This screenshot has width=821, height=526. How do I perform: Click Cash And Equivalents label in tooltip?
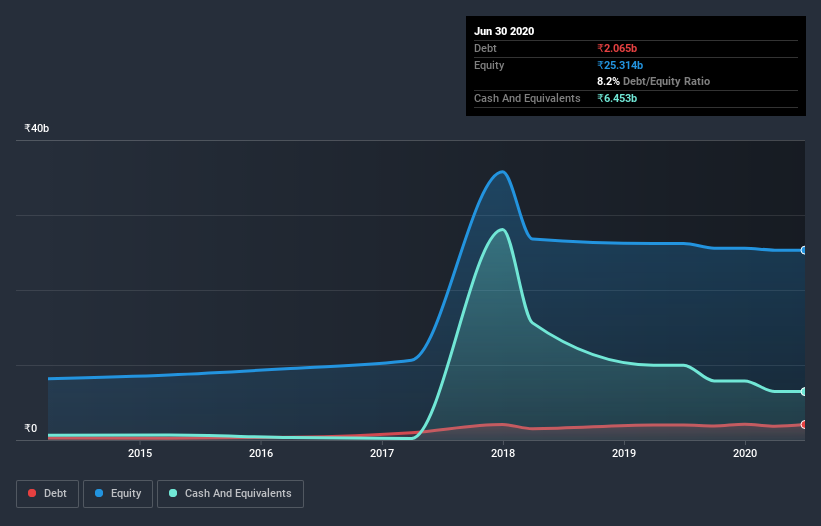click(527, 98)
